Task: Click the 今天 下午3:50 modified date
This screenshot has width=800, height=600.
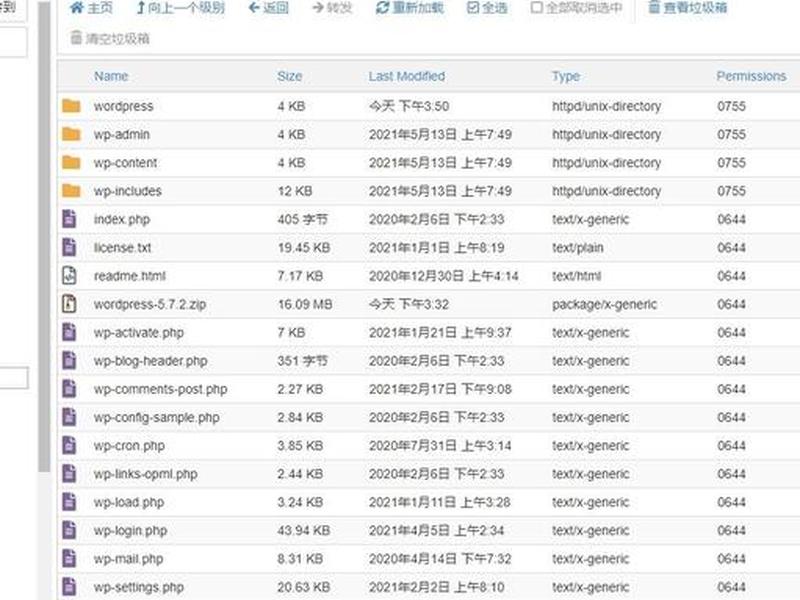Action: pyautogui.click(x=409, y=106)
